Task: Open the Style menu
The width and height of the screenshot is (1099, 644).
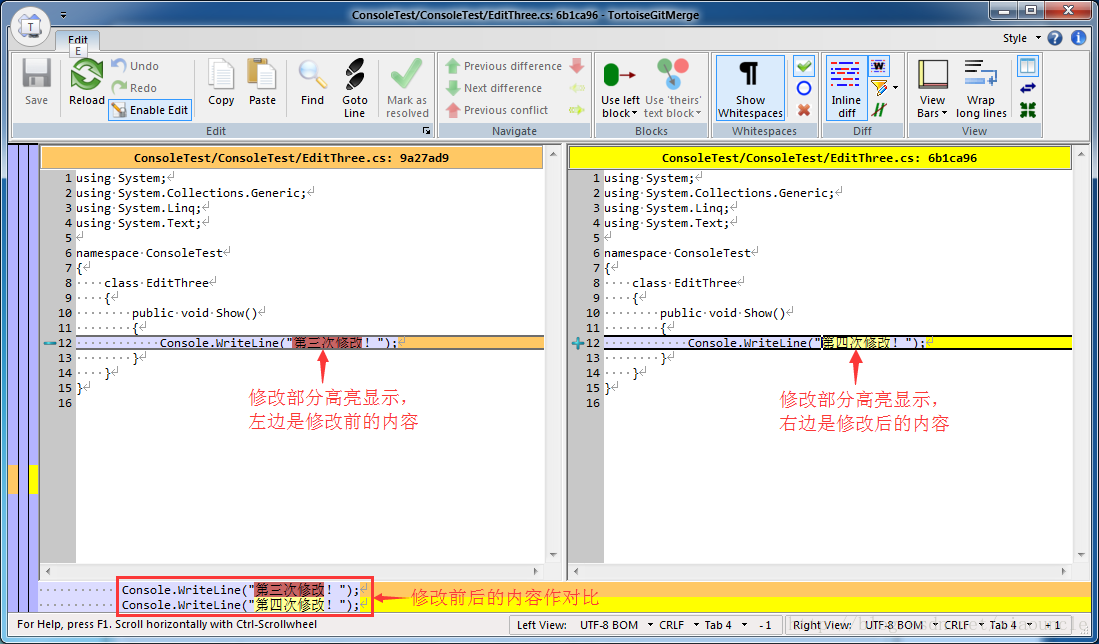Action: point(1020,38)
